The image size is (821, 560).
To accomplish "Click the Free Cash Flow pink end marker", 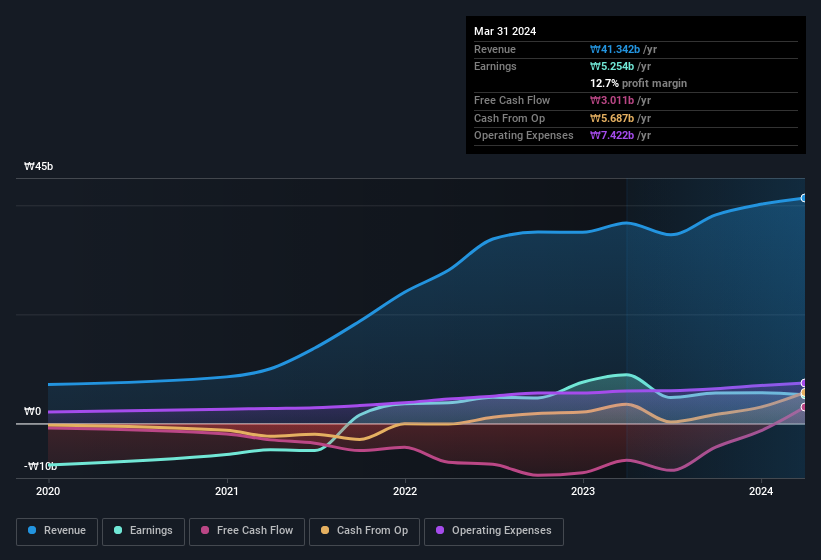I will click(x=804, y=407).
